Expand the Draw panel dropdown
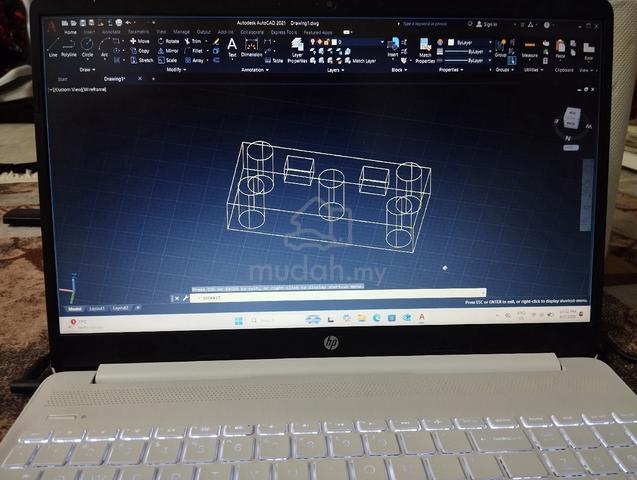637x480 pixels. [87, 70]
